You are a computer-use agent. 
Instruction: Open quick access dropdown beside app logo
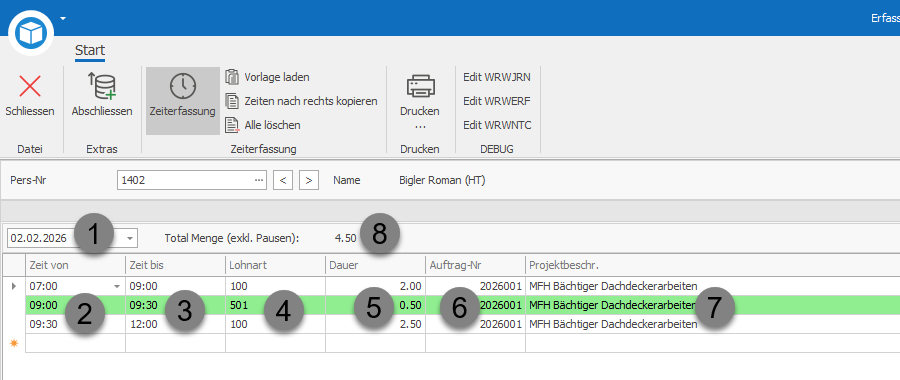click(x=63, y=18)
